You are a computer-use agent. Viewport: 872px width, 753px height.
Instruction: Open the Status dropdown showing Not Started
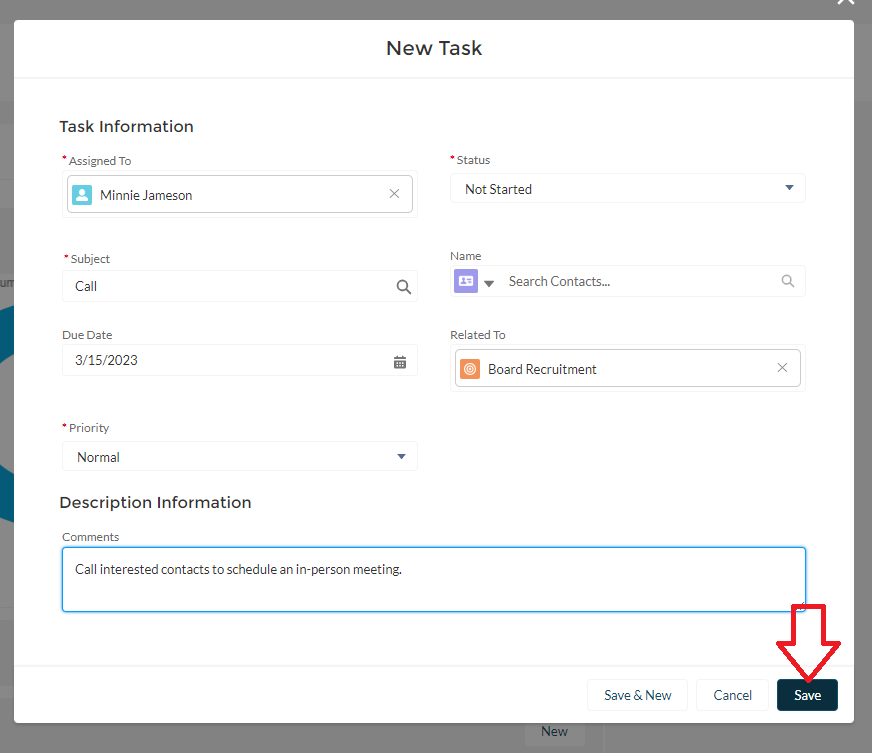click(627, 189)
